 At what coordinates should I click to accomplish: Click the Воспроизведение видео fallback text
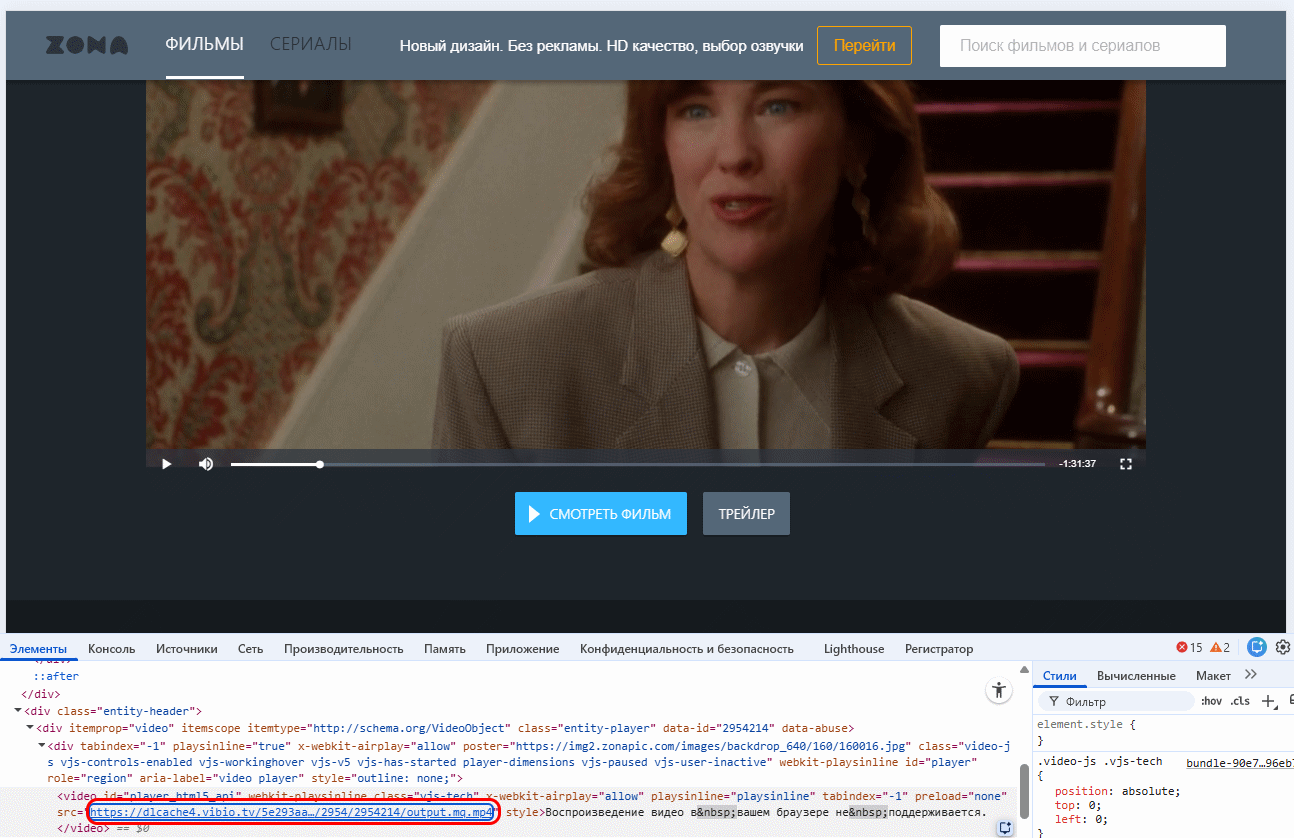(x=766, y=812)
